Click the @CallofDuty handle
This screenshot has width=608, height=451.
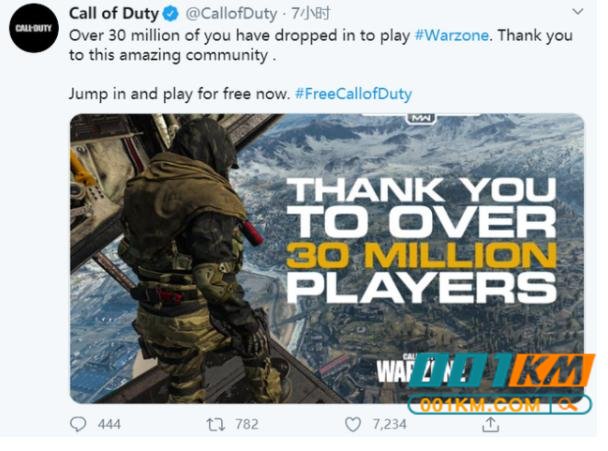[x=231, y=14]
